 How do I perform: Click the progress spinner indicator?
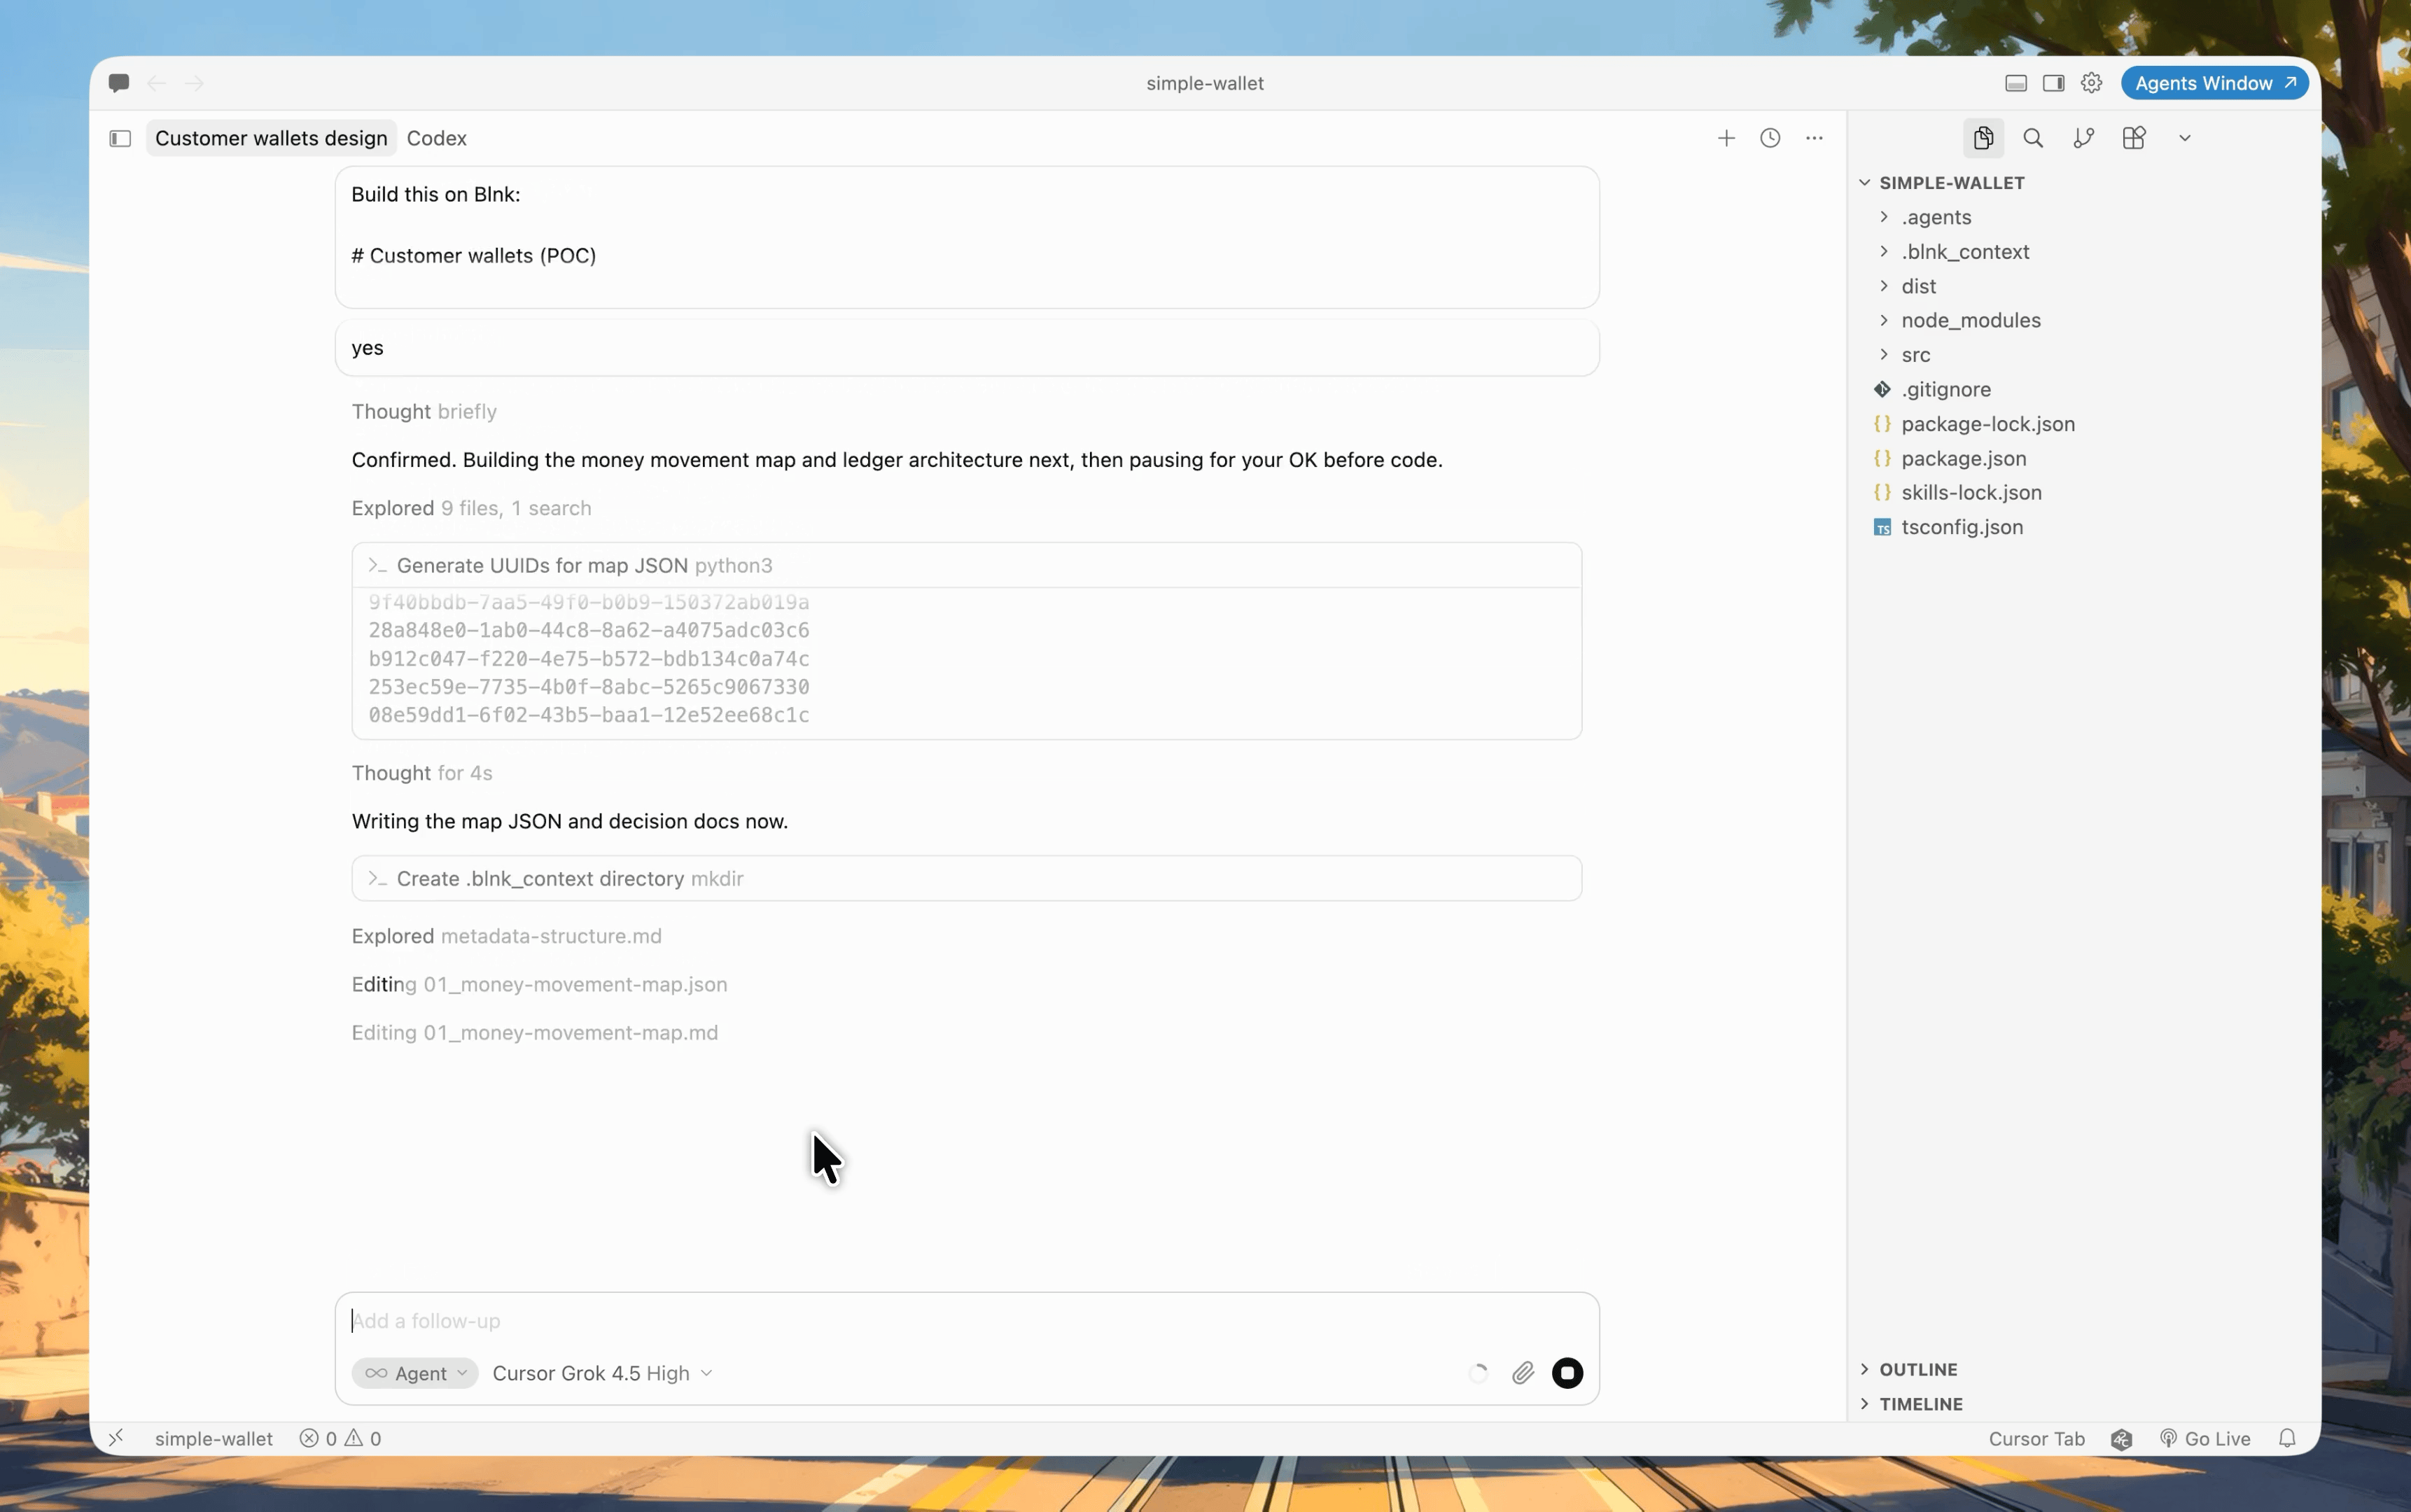click(x=1478, y=1373)
